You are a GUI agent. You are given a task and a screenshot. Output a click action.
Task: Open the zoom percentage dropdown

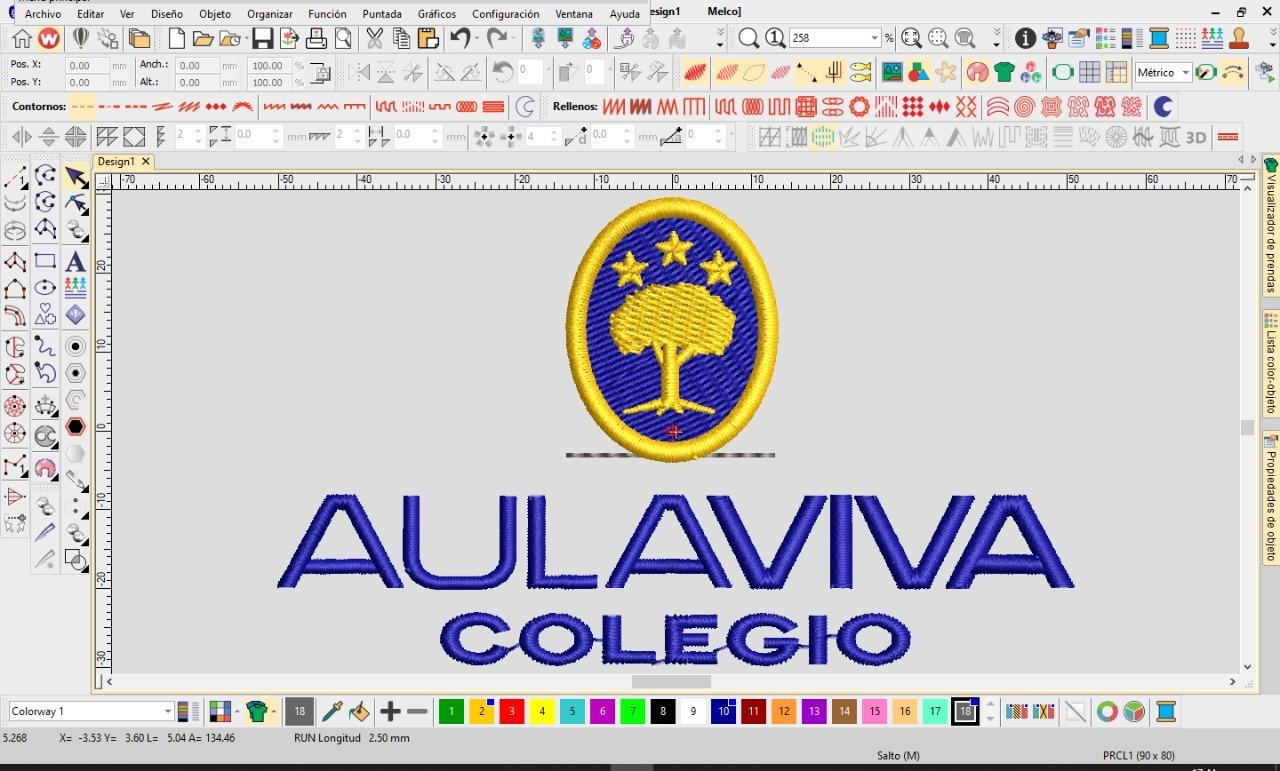pyautogui.click(x=873, y=39)
